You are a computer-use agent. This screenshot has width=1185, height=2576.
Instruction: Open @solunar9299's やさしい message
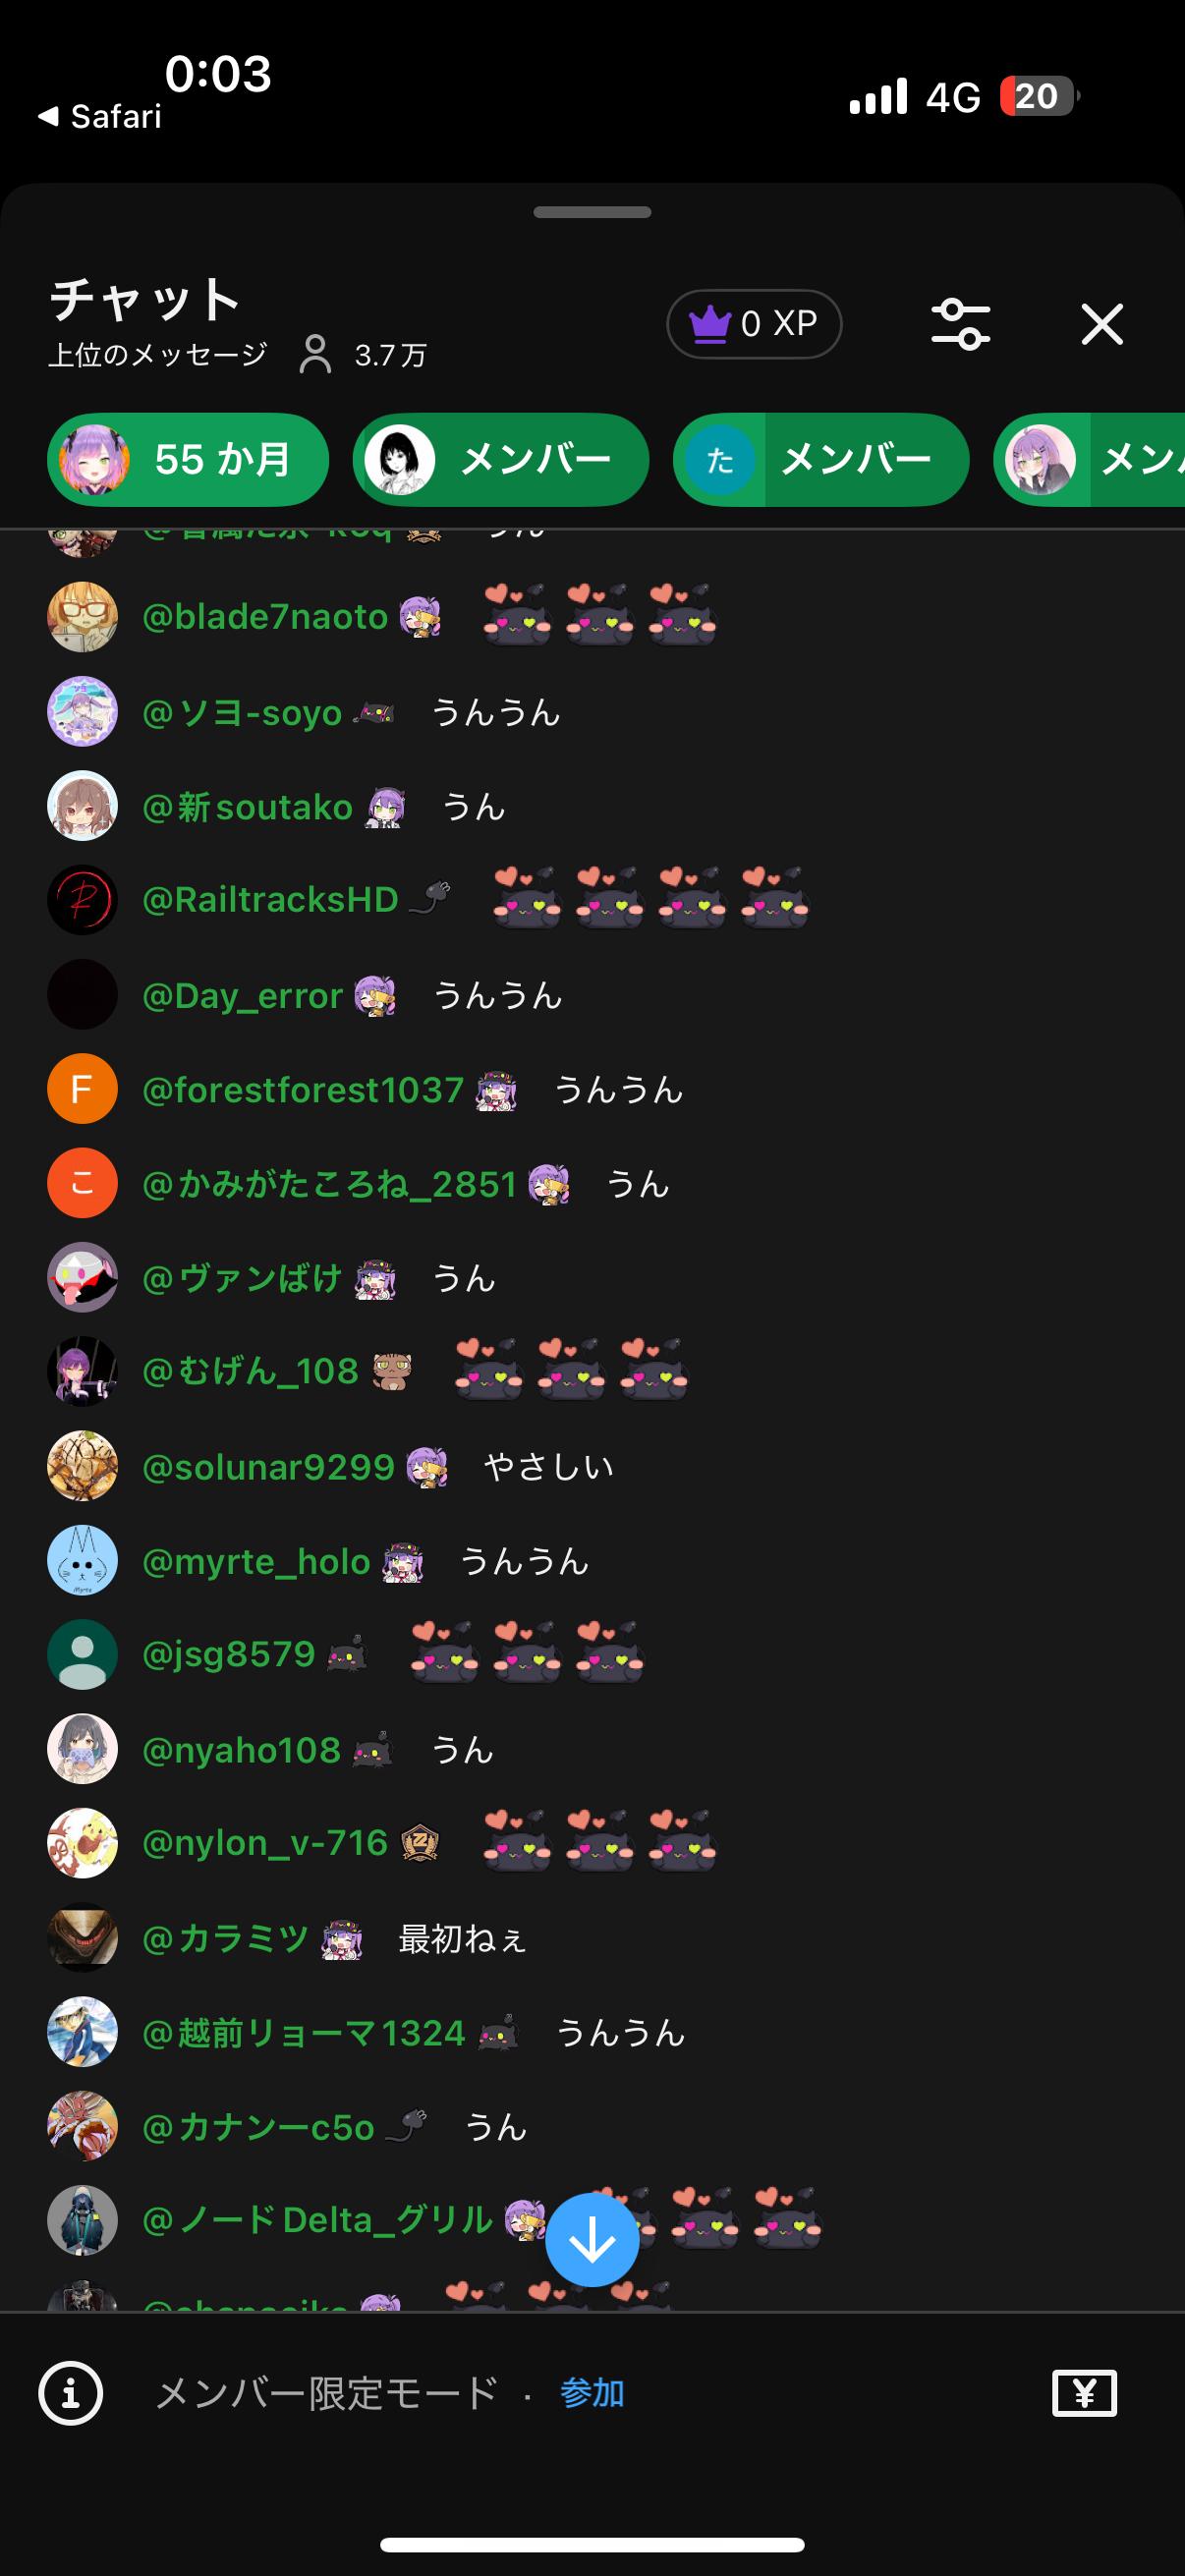point(548,1467)
